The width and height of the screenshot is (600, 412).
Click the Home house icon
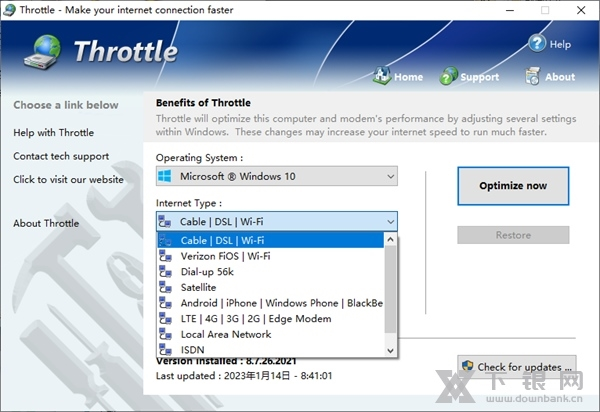pyautogui.click(x=381, y=75)
